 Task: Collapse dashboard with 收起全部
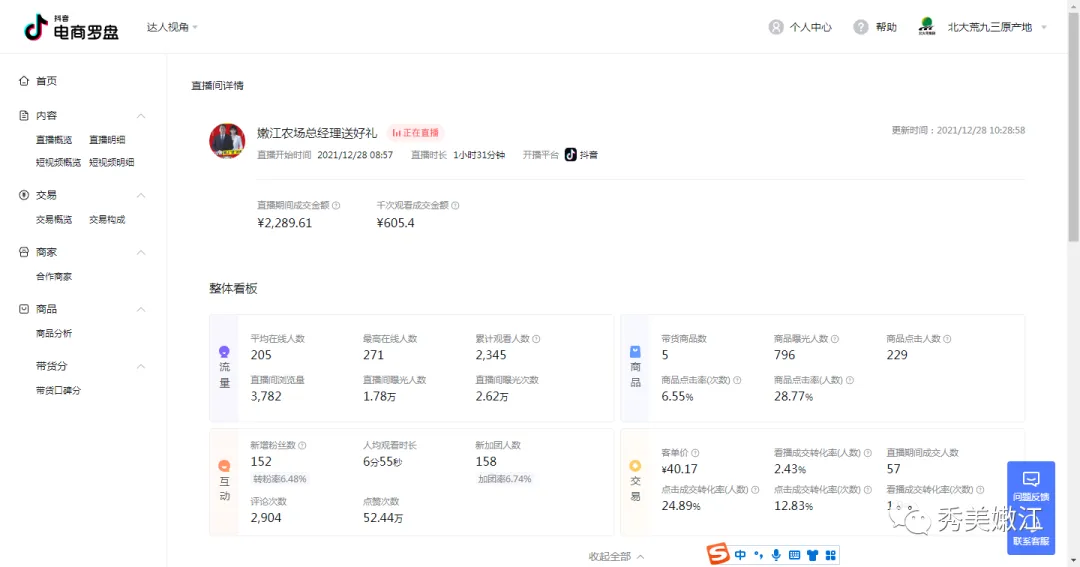coord(616,556)
